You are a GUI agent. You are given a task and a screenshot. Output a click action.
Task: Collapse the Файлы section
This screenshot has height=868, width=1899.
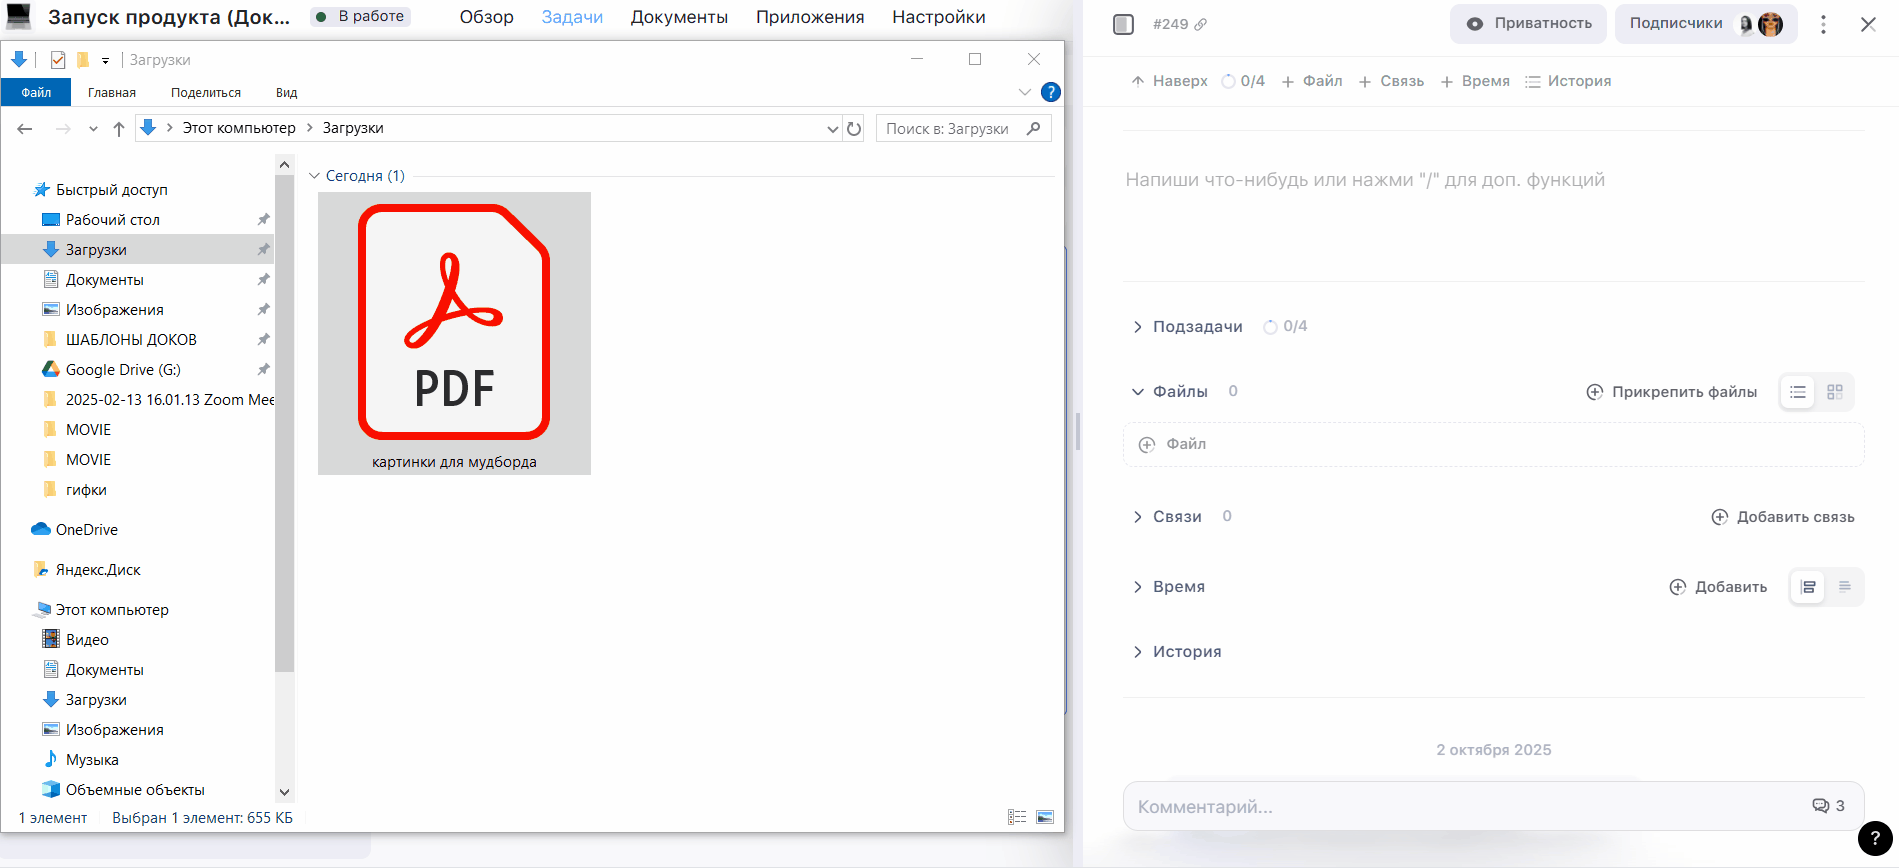(1137, 392)
